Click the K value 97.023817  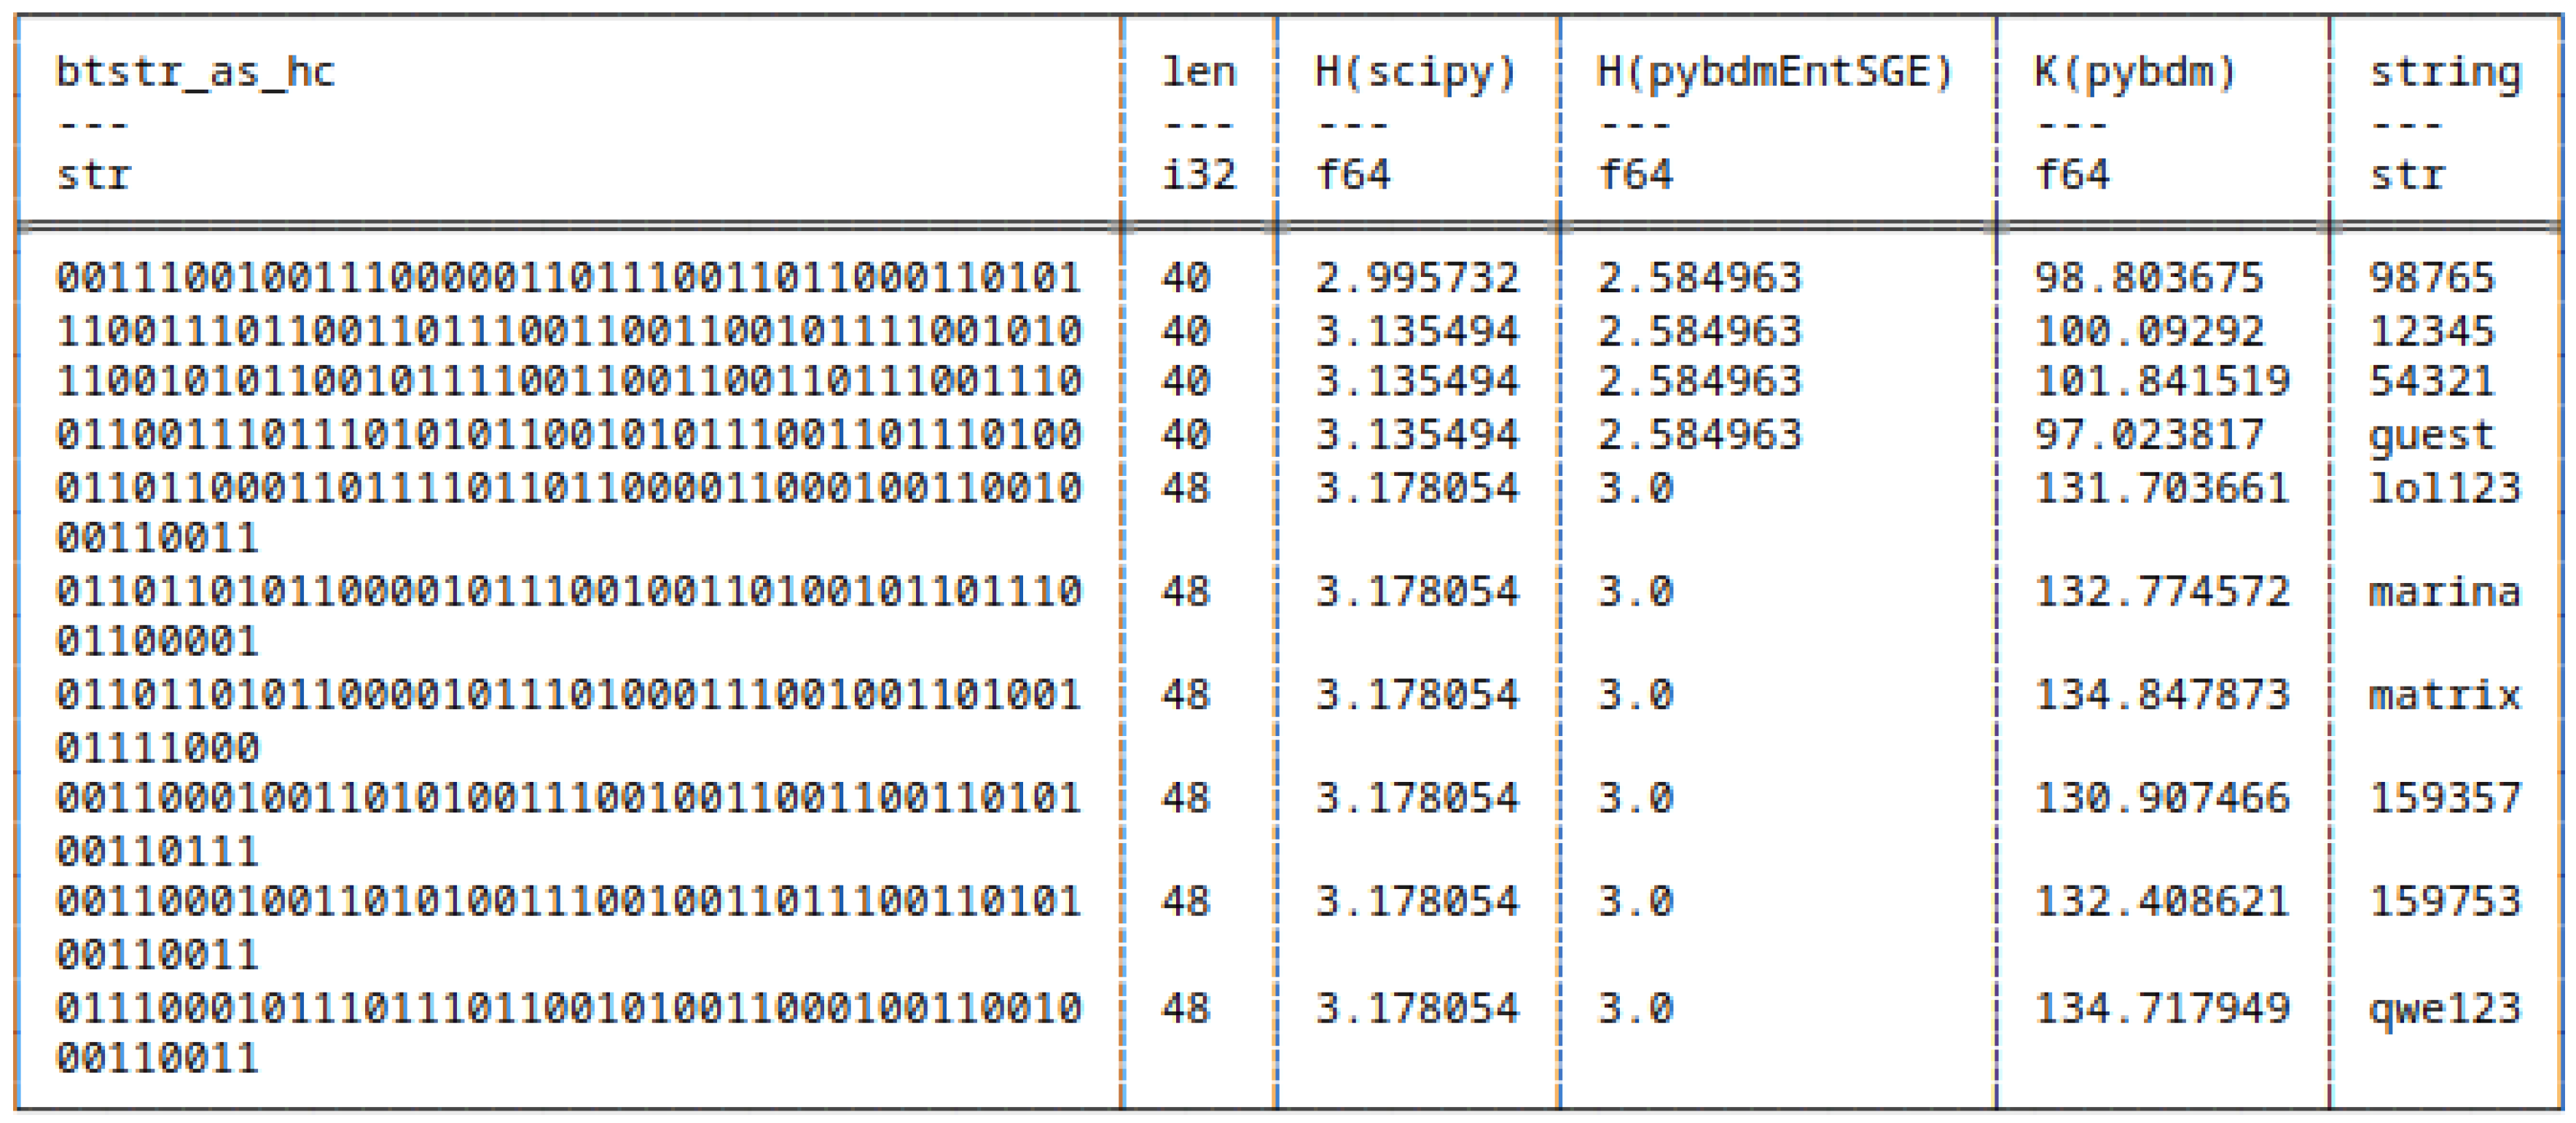(x=2148, y=435)
